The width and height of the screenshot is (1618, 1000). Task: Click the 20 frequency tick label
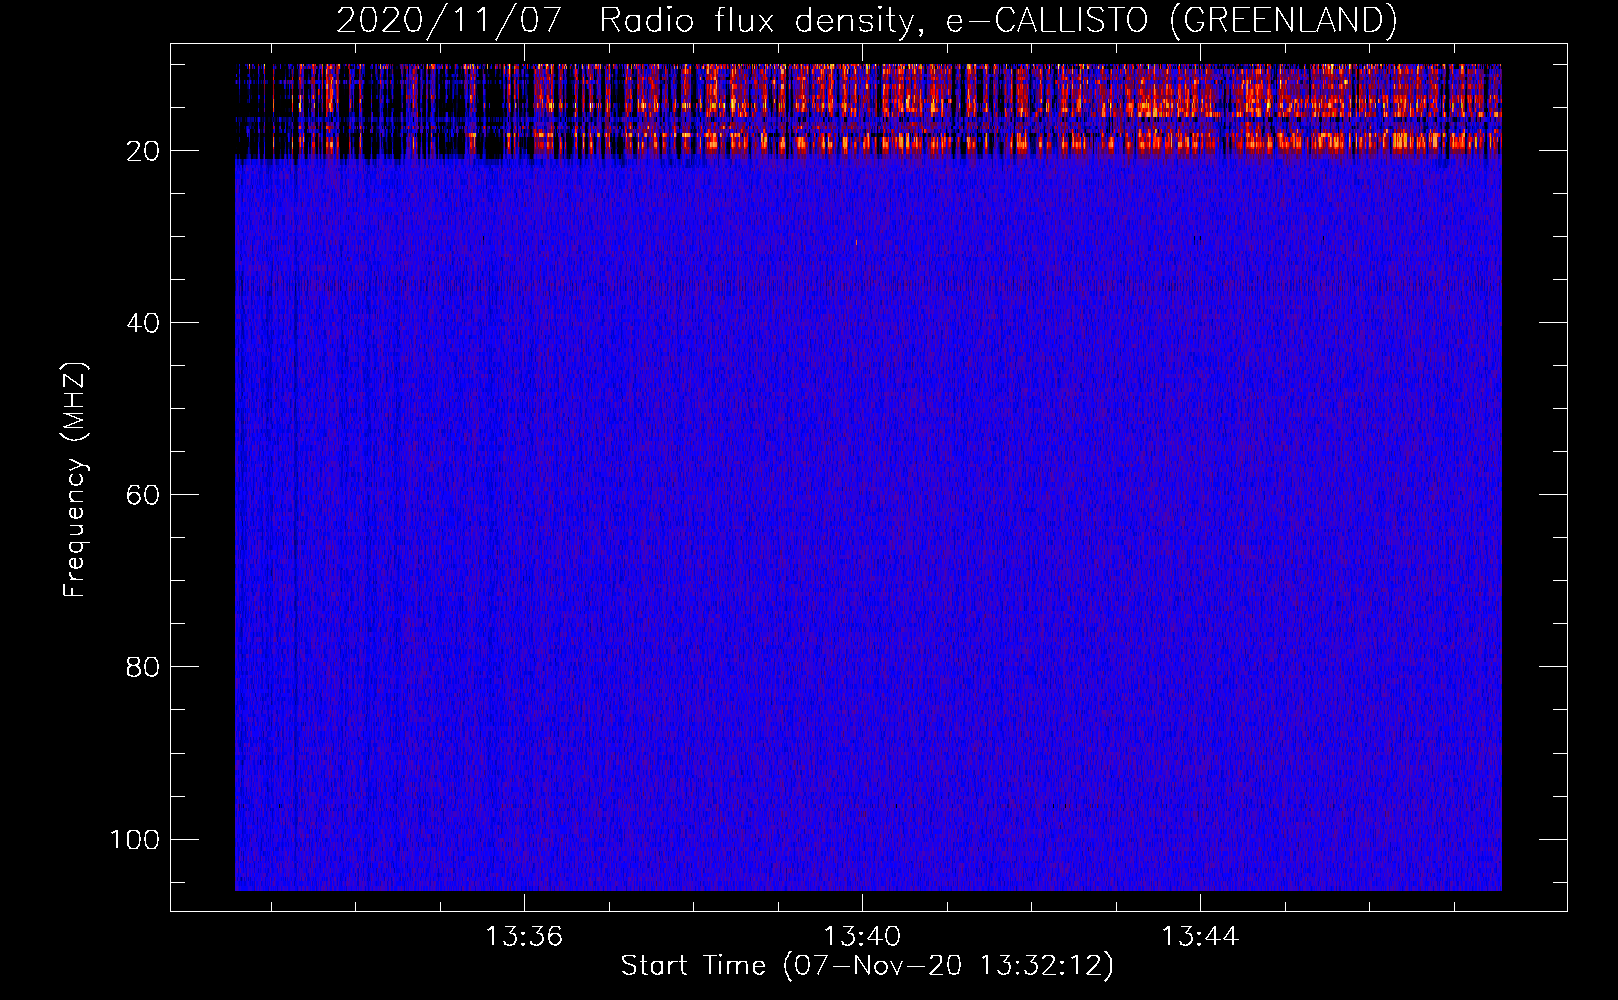(143, 151)
